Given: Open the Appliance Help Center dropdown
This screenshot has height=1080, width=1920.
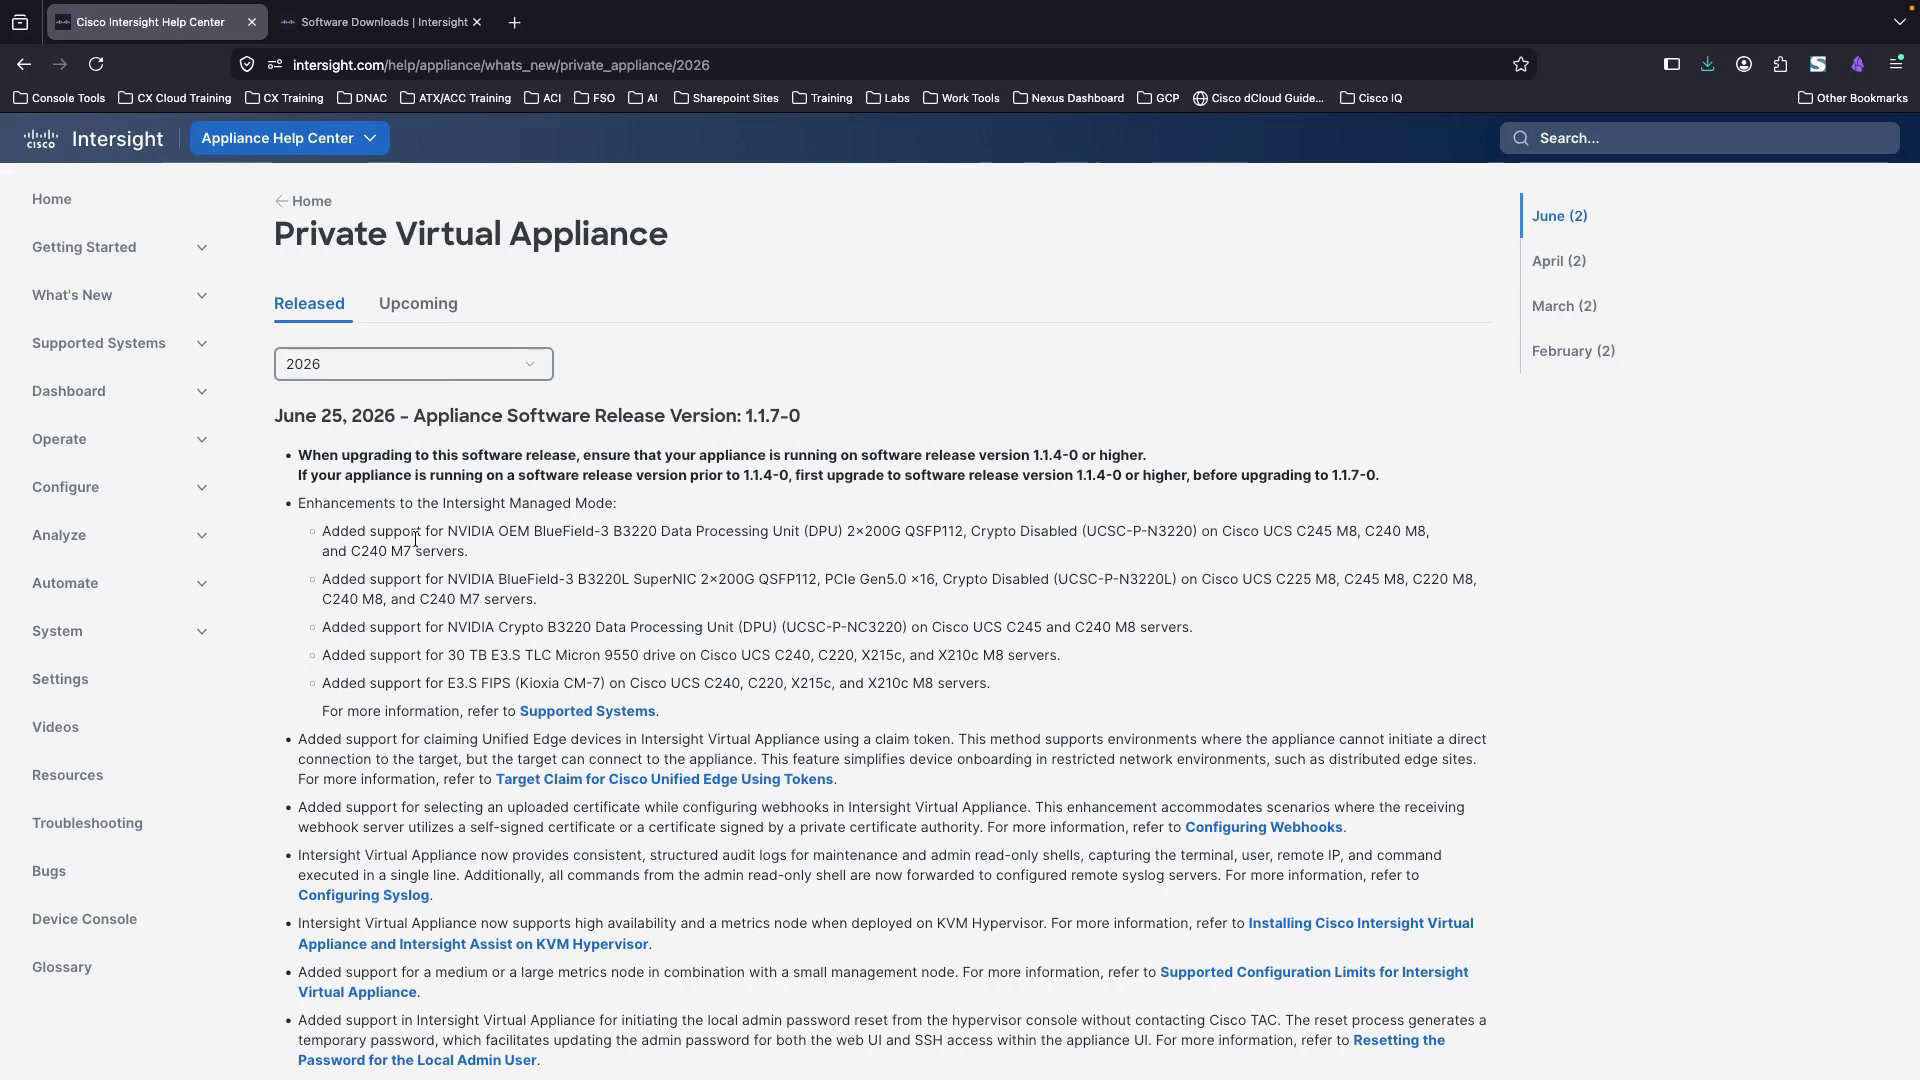Looking at the screenshot, I should 289,138.
